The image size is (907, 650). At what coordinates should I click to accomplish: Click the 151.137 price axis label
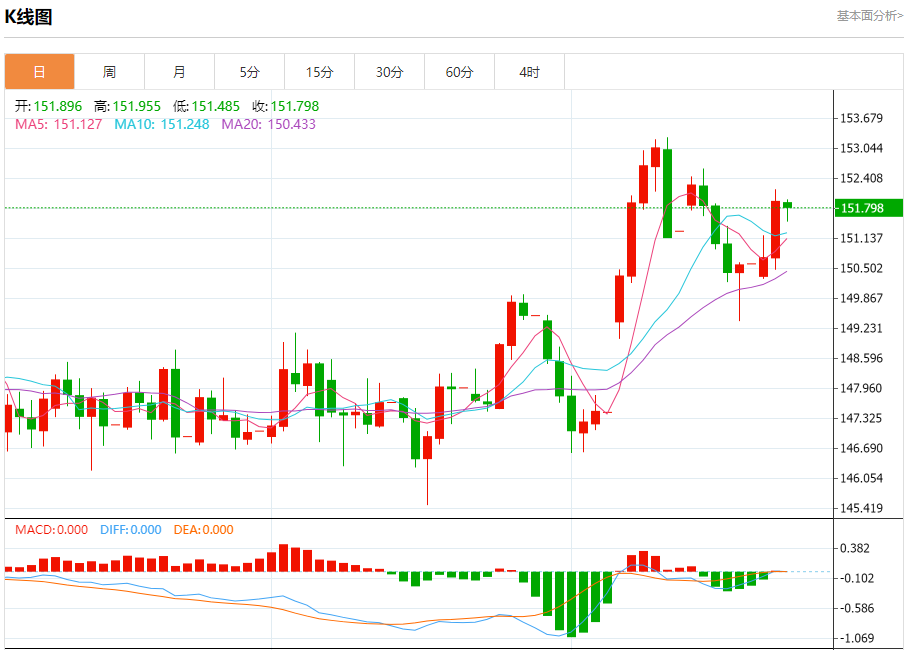click(861, 238)
